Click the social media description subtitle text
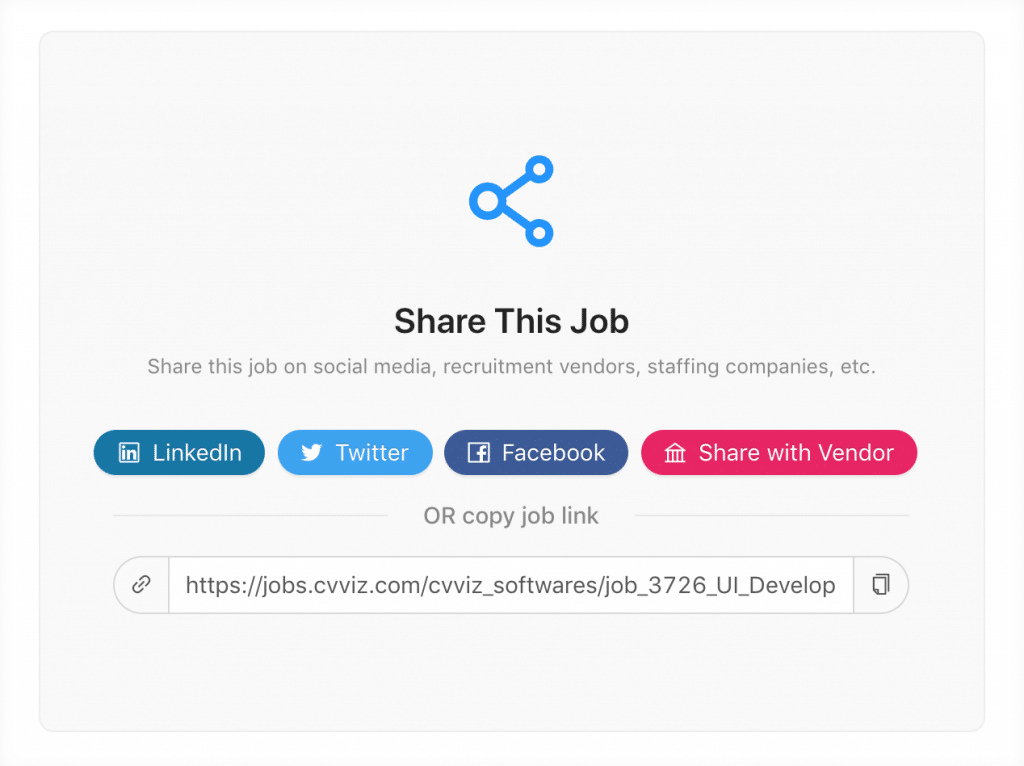 coord(511,366)
